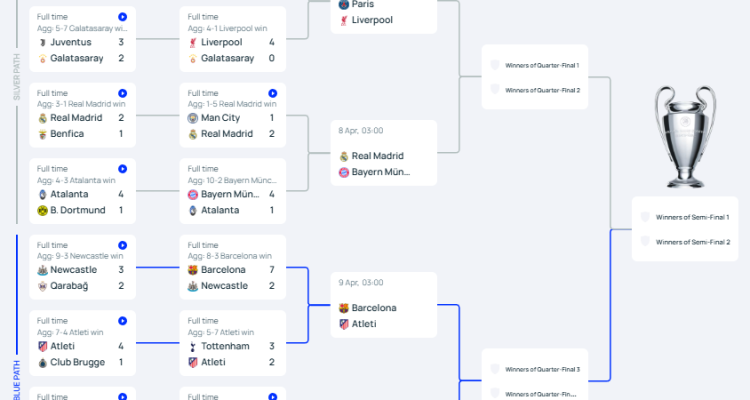Play highlights for Tottenham vs Atleti
This screenshot has width=750, height=400.
pyautogui.click(x=272, y=321)
